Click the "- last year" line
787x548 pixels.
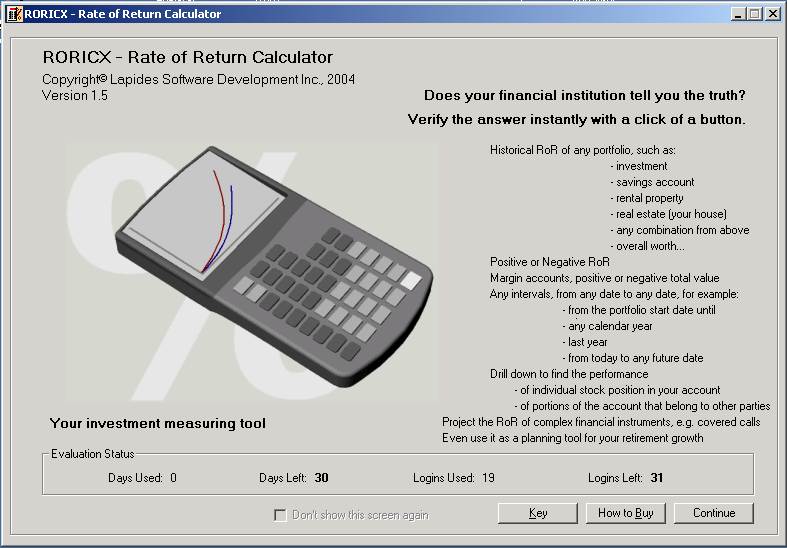(x=585, y=342)
